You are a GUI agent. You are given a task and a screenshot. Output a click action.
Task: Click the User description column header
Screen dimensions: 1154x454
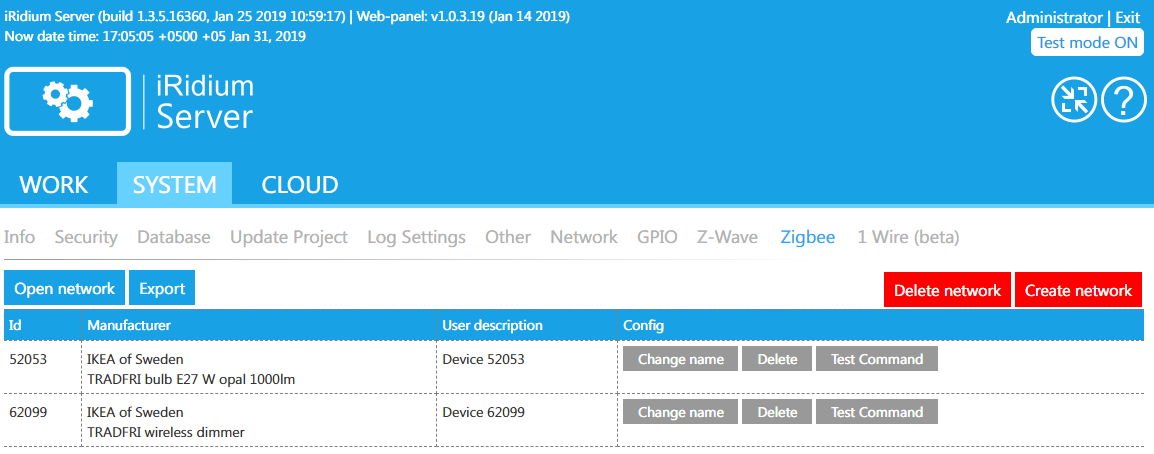pos(526,324)
